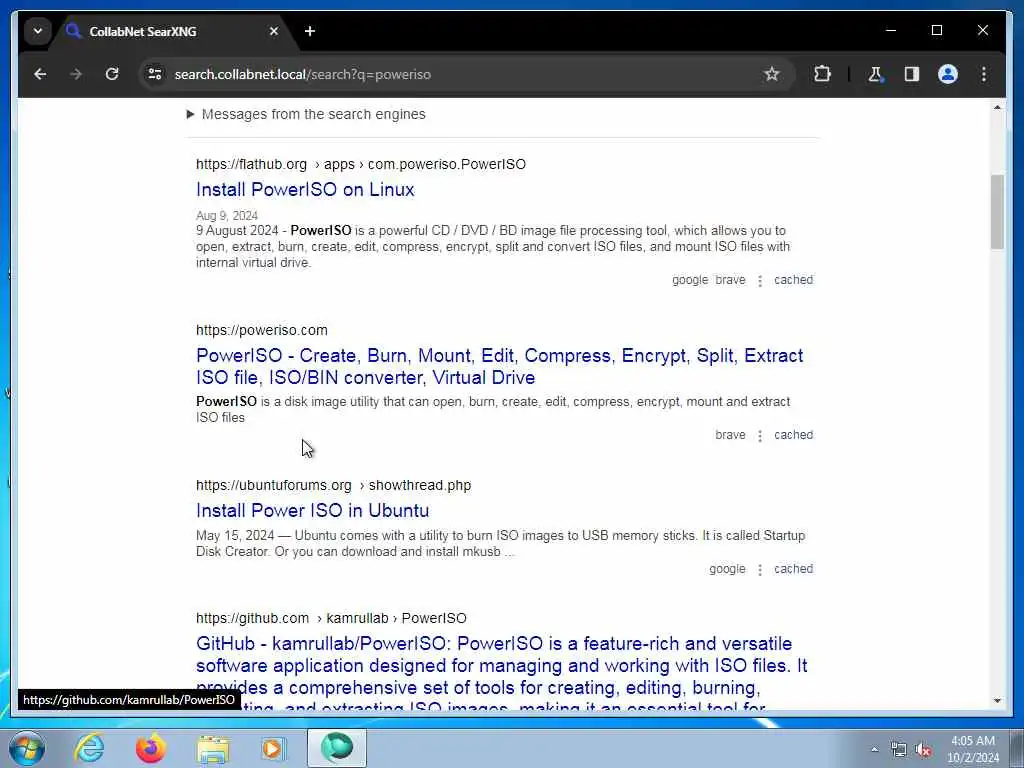Click google engine tag on ubuntuforums result

(x=727, y=569)
